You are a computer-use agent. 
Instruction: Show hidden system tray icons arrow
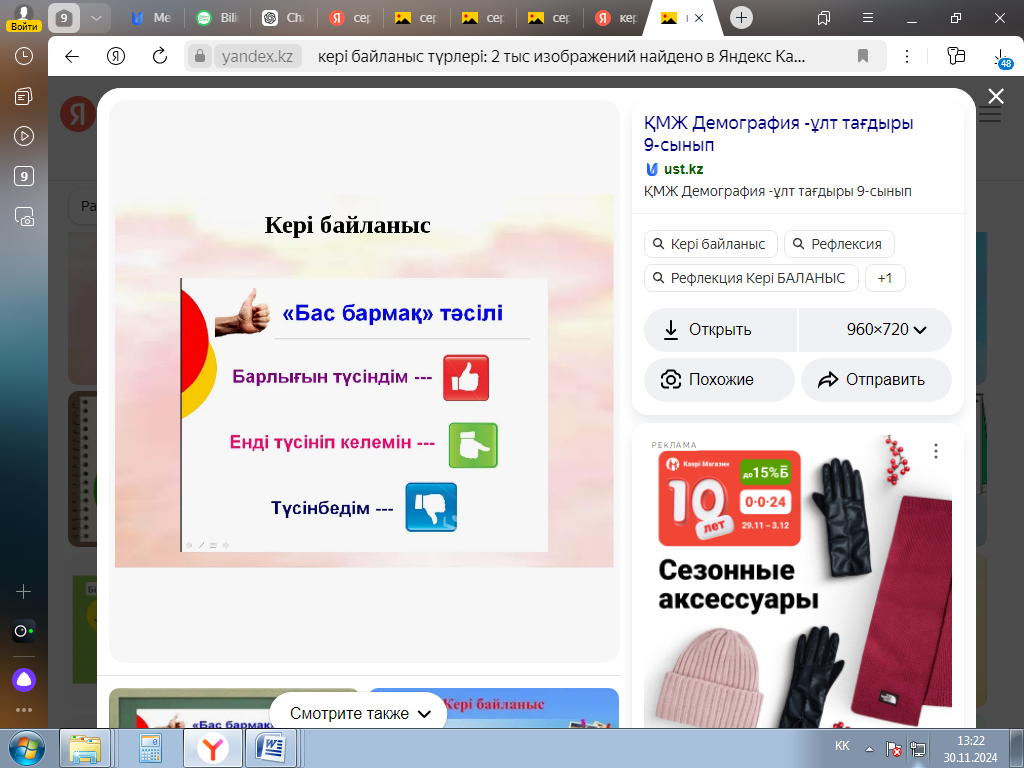[869, 748]
